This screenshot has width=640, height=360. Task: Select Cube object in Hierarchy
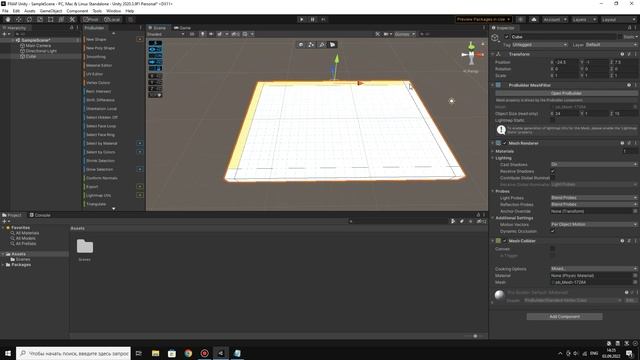tap(31, 56)
